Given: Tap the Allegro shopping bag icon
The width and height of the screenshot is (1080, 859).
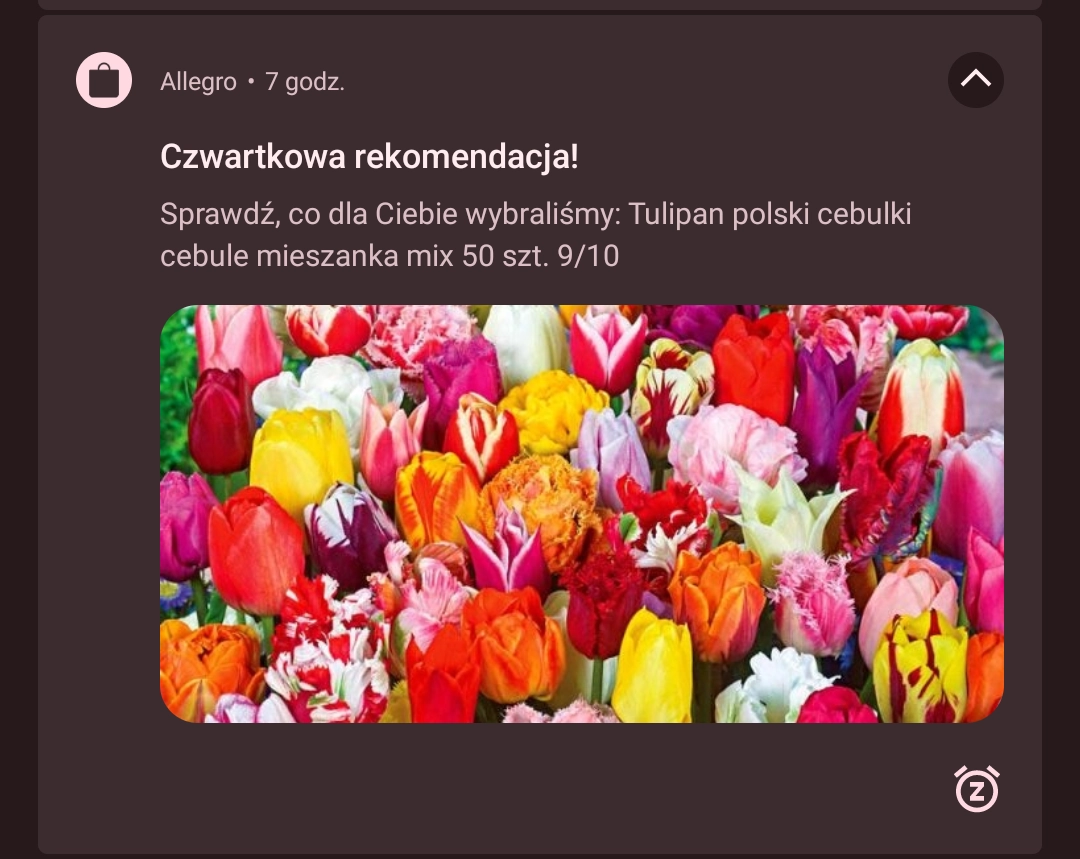Looking at the screenshot, I should tap(104, 80).
